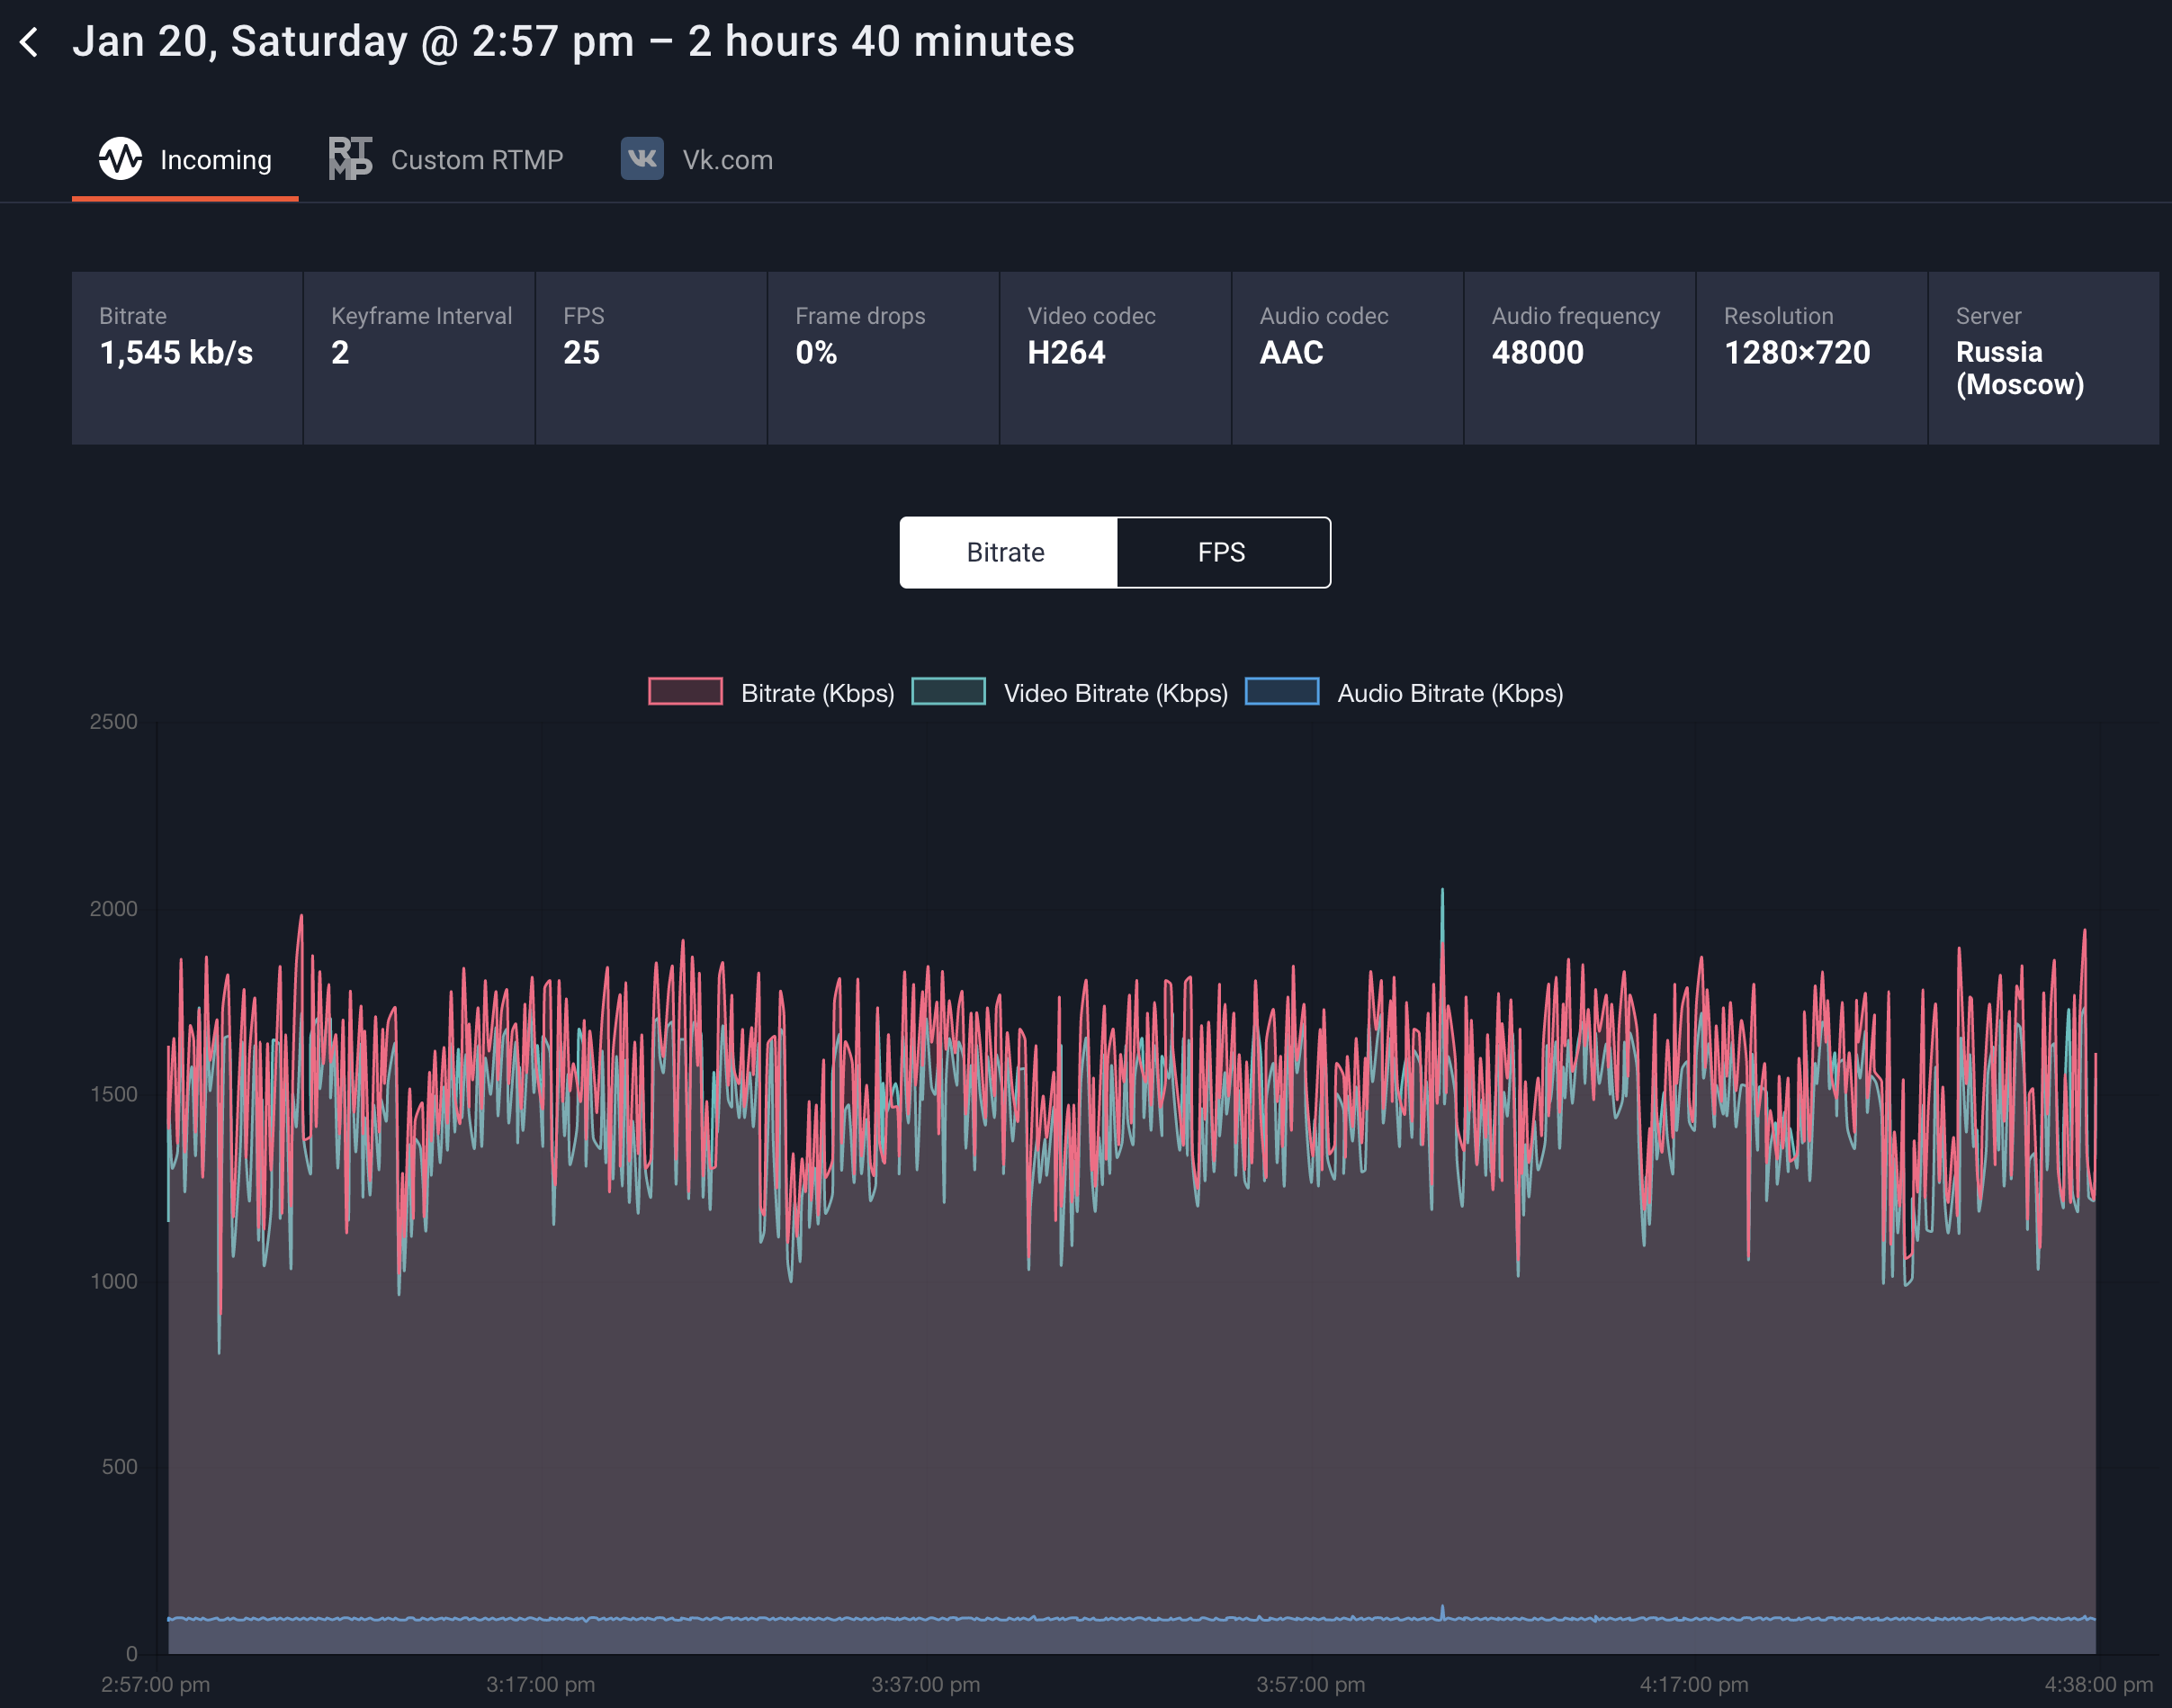The width and height of the screenshot is (2172, 1708).
Task: Open the Custom RTMP destination tab
Action: (x=446, y=158)
